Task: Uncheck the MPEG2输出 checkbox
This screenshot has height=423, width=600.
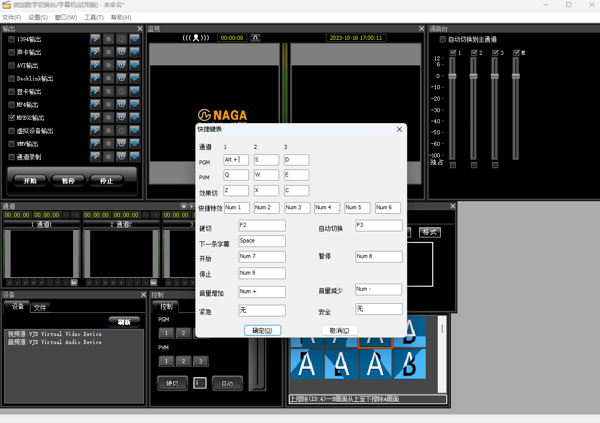Action: pyautogui.click(x=12, y=117)
